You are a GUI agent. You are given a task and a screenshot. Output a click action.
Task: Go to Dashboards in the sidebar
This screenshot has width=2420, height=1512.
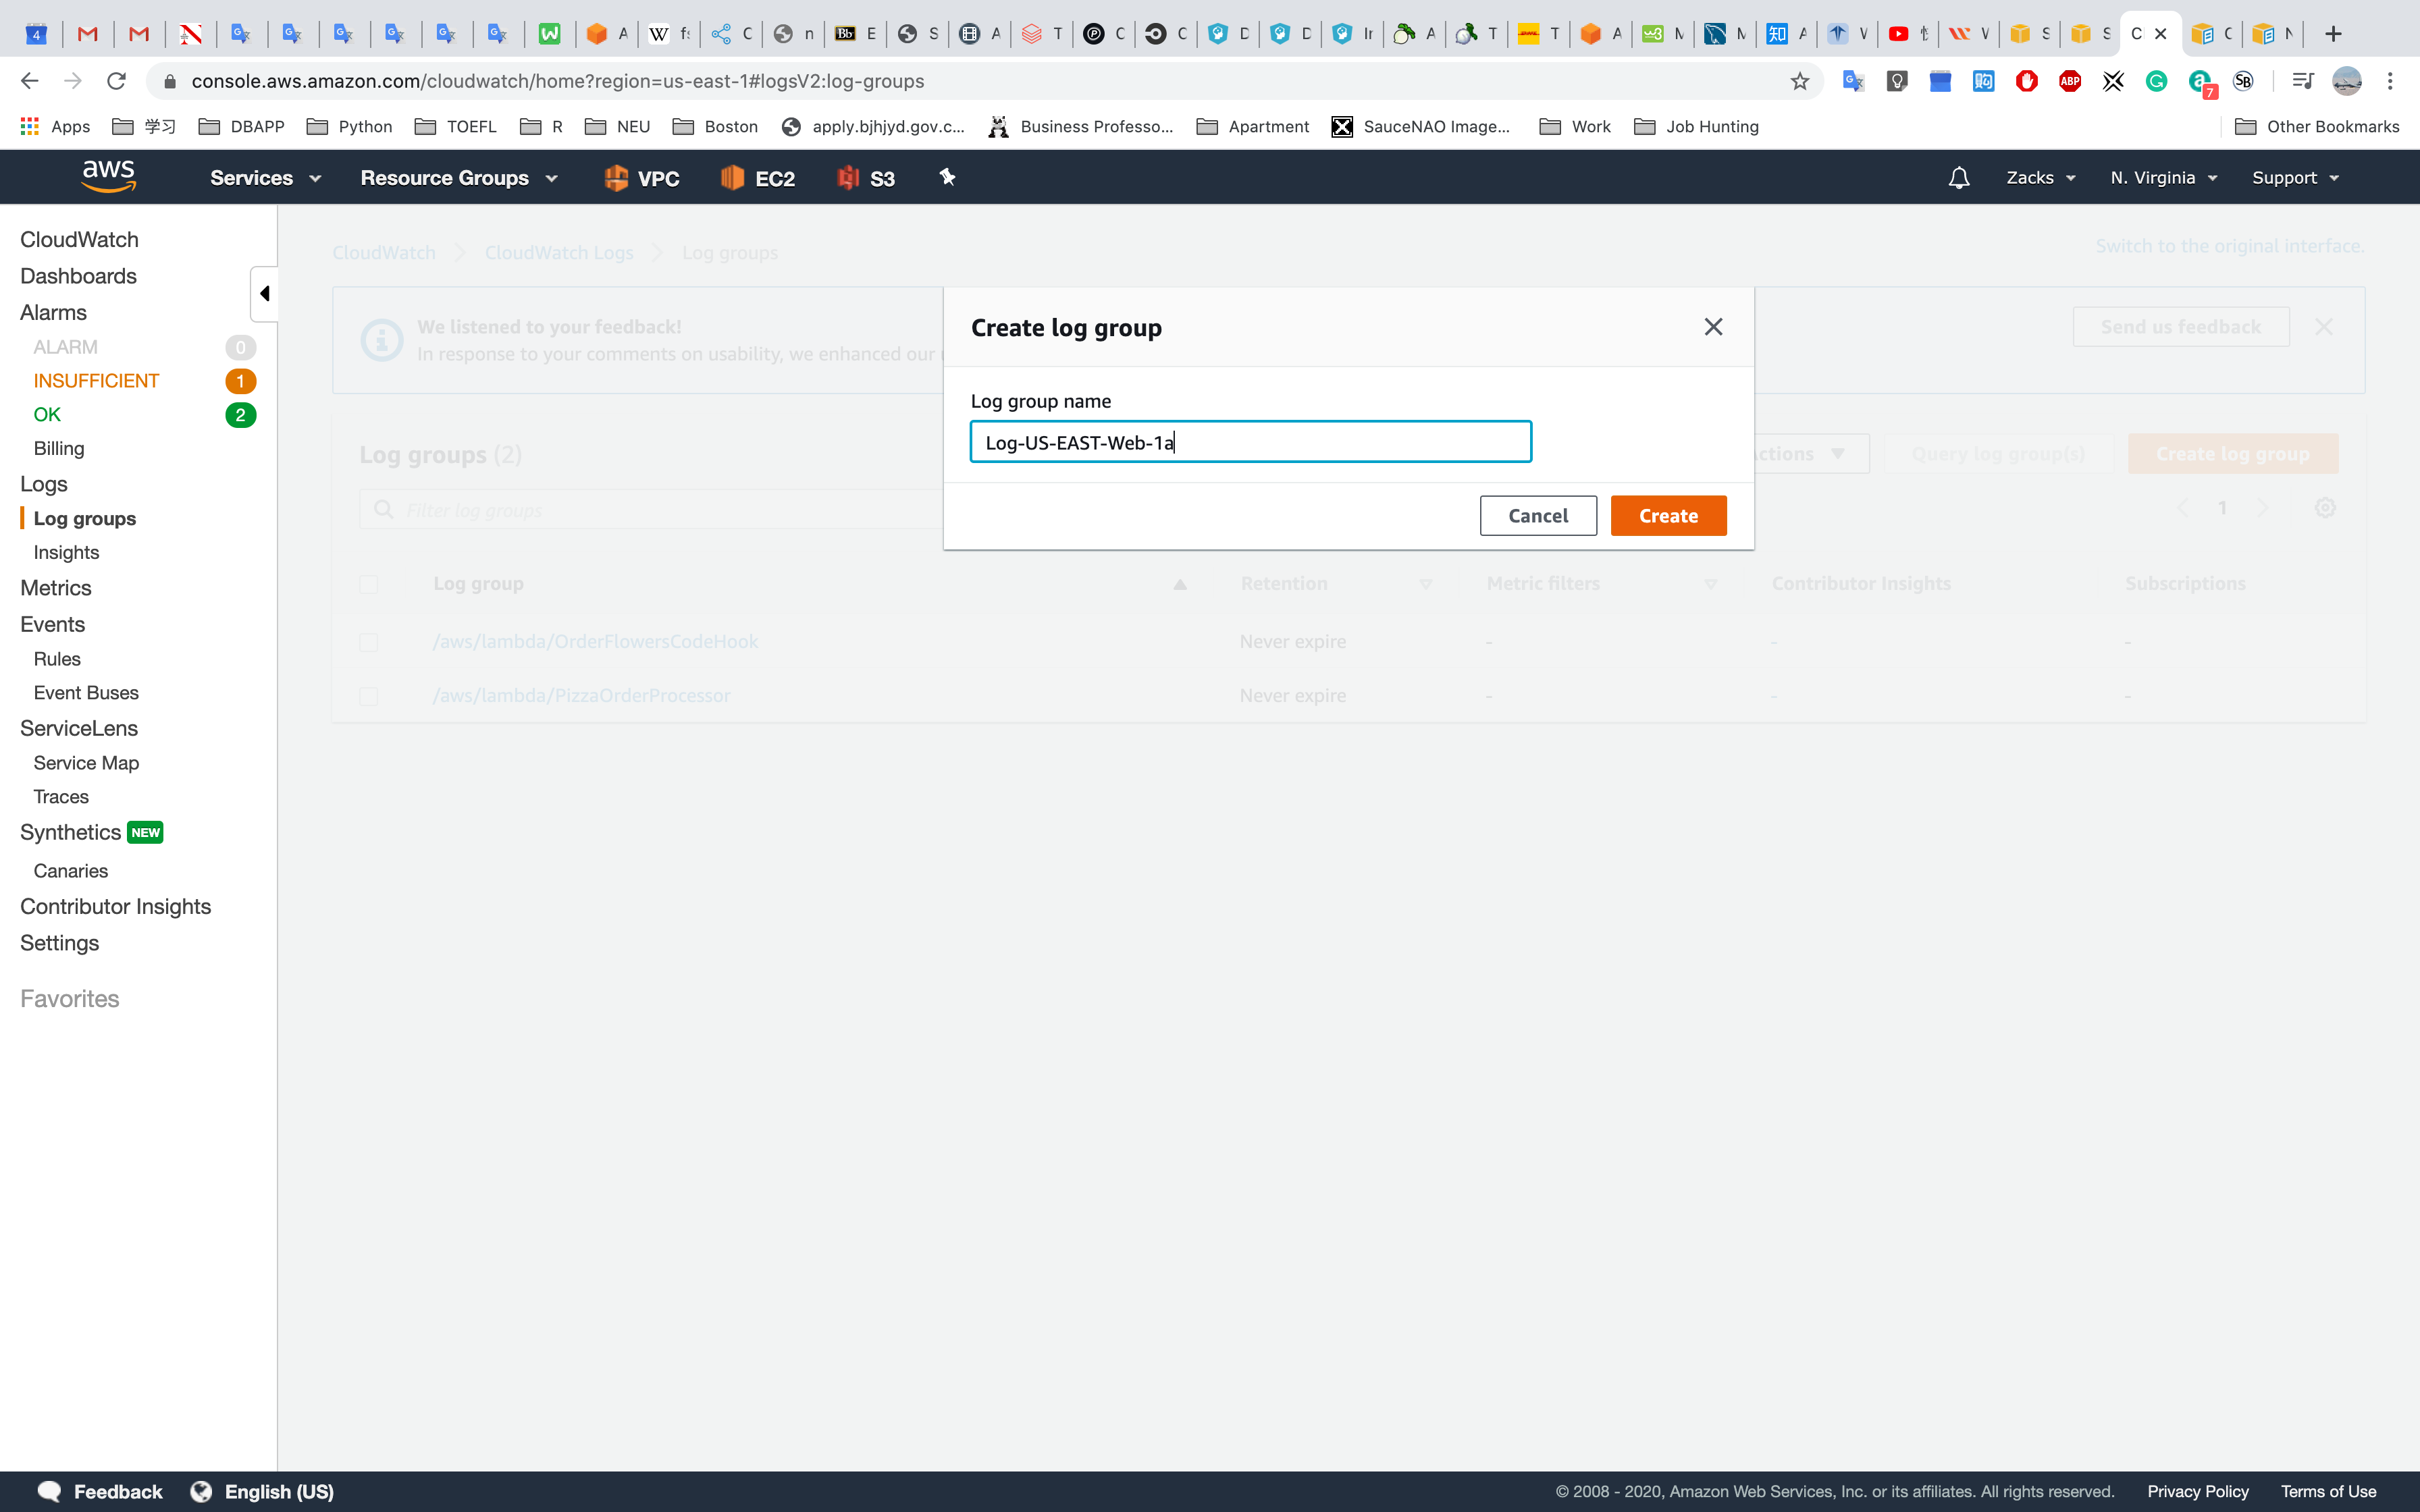coord(78,276)
